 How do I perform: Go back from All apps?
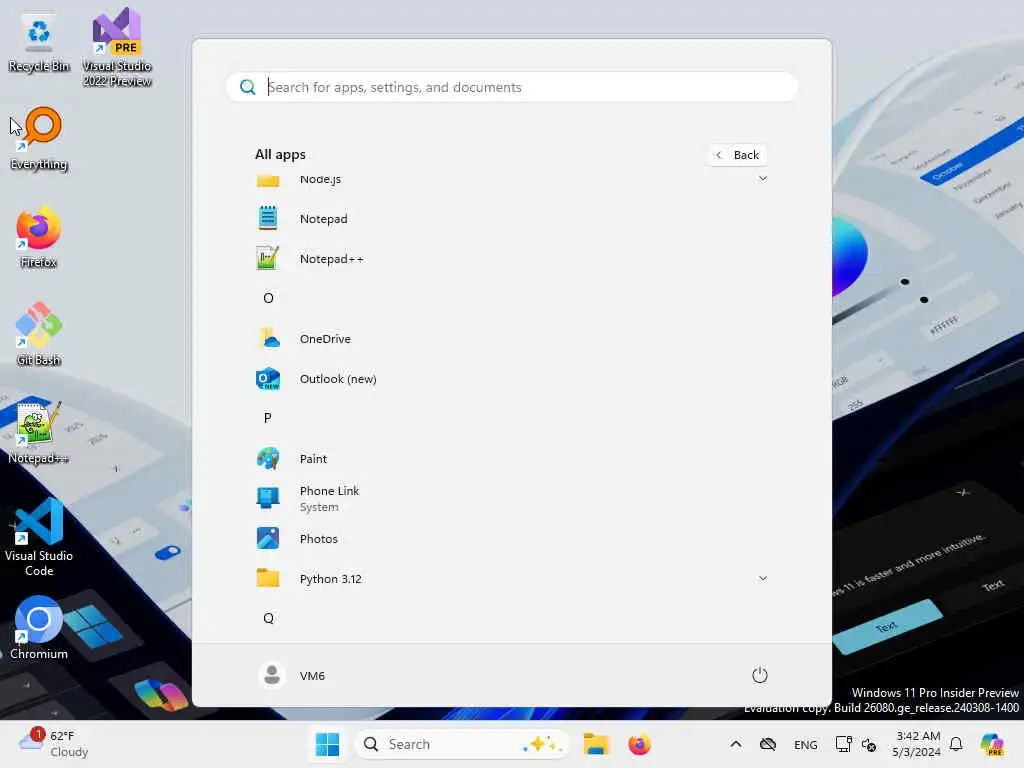coord(738,155)
